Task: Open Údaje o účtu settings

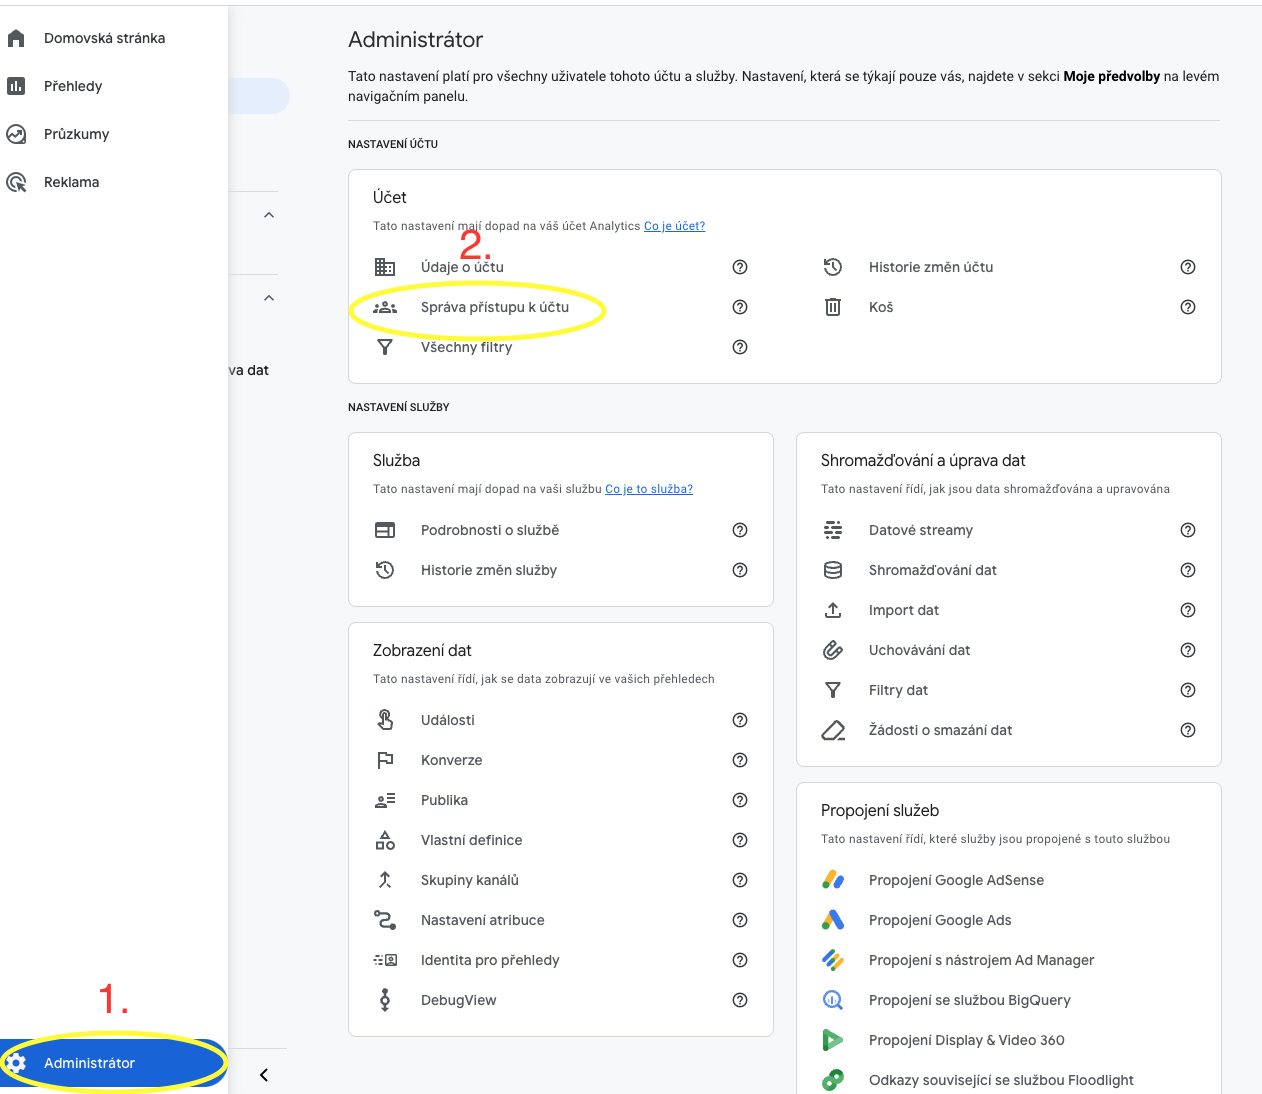Action: [x=462, y=267]
